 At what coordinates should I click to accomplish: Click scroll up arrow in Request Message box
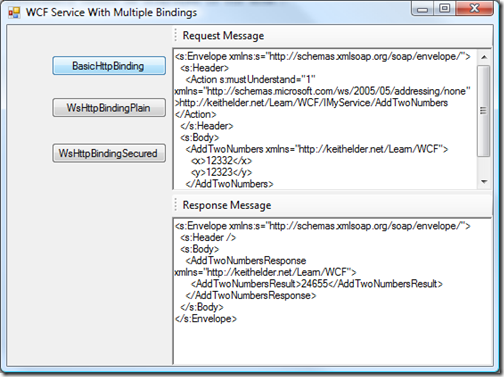(484, 57)
